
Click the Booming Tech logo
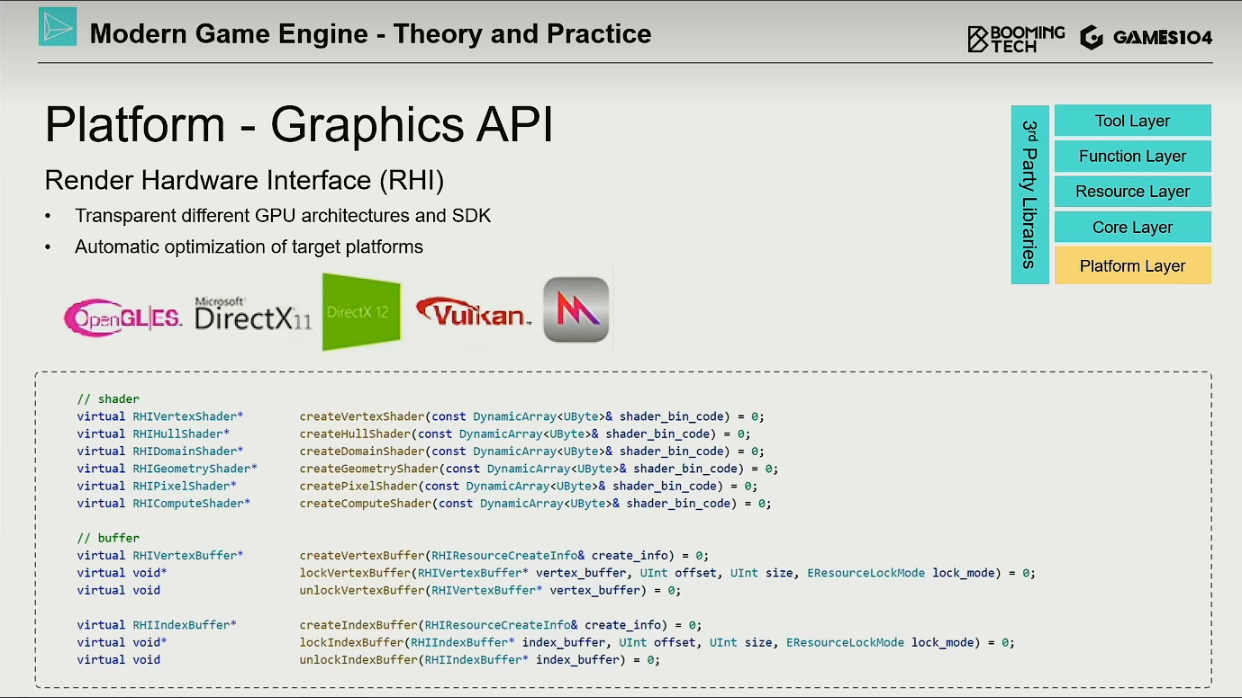tap(1016, 38)
